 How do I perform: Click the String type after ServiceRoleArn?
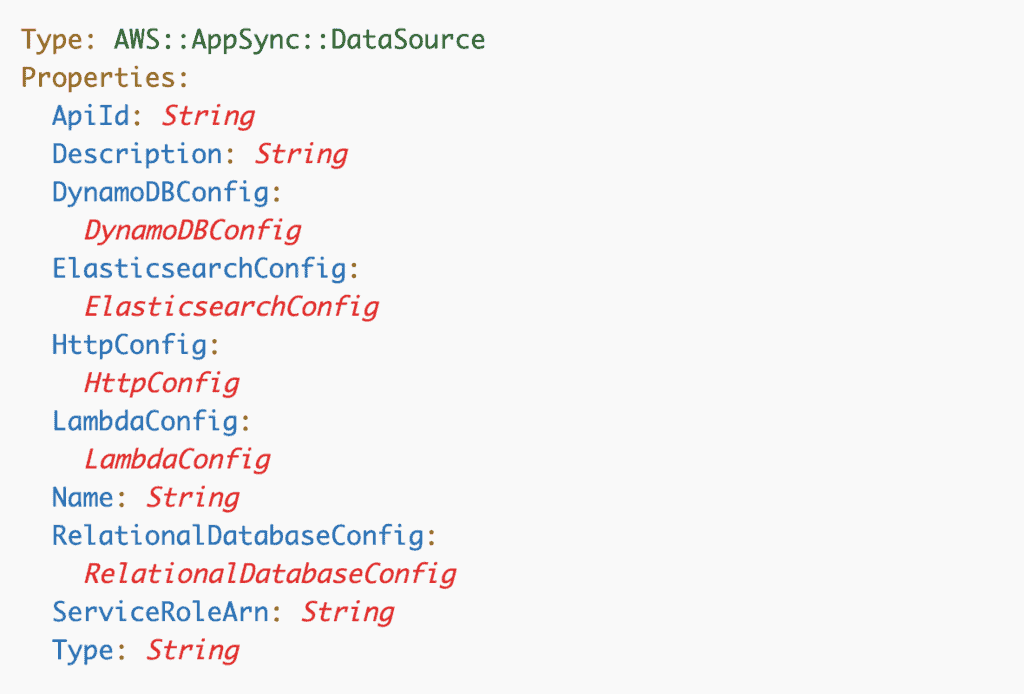(x=348, y=612)
